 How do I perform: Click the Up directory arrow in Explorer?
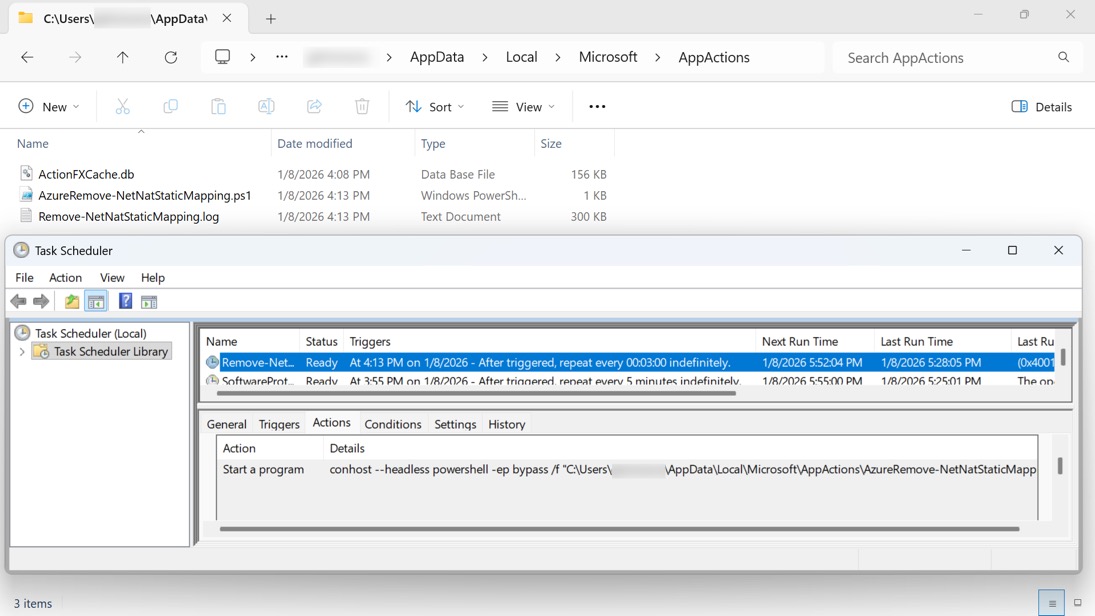123,58
